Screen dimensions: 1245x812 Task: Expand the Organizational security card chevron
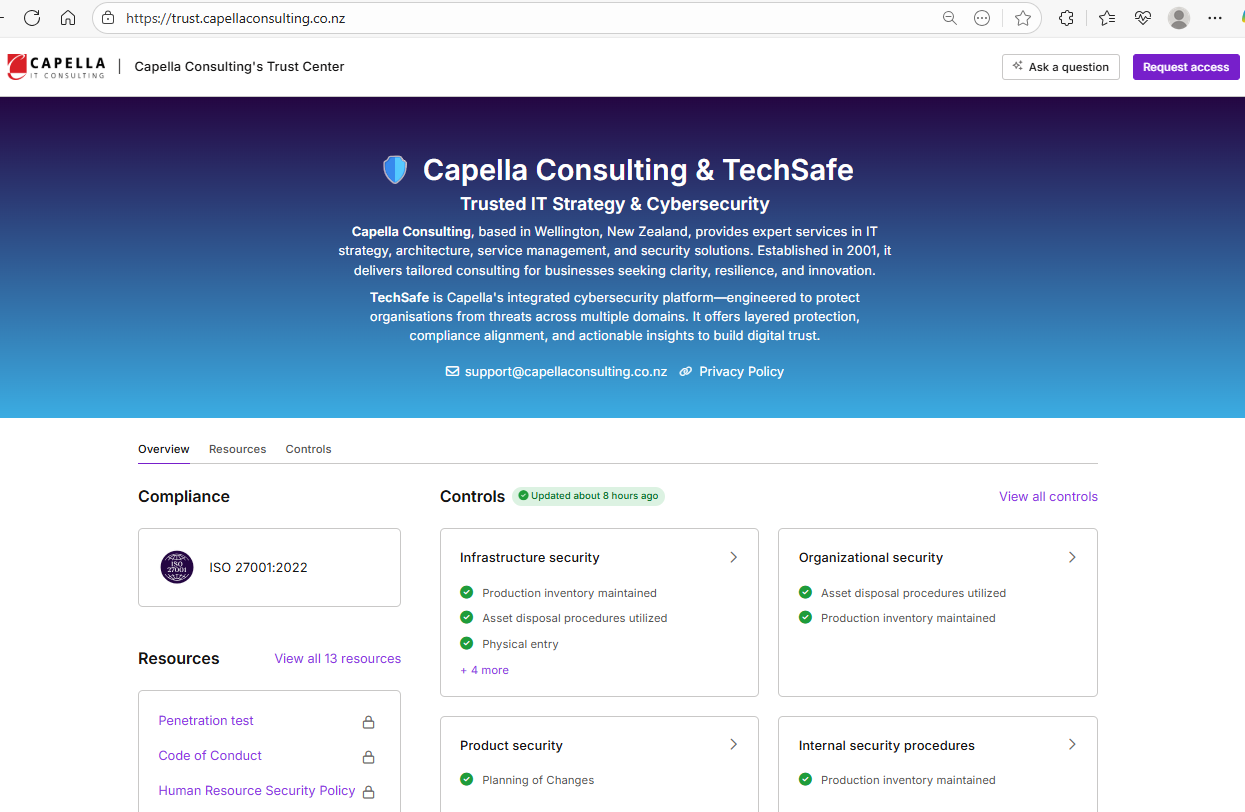point(1072,557)
